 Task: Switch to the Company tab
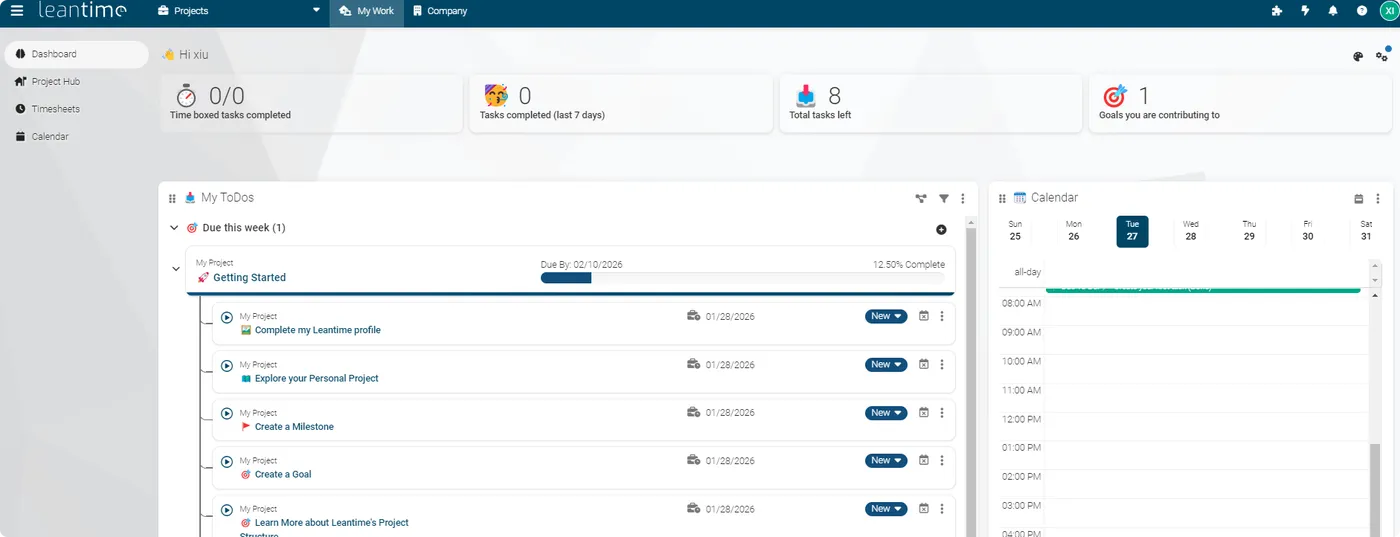point(440,11)
